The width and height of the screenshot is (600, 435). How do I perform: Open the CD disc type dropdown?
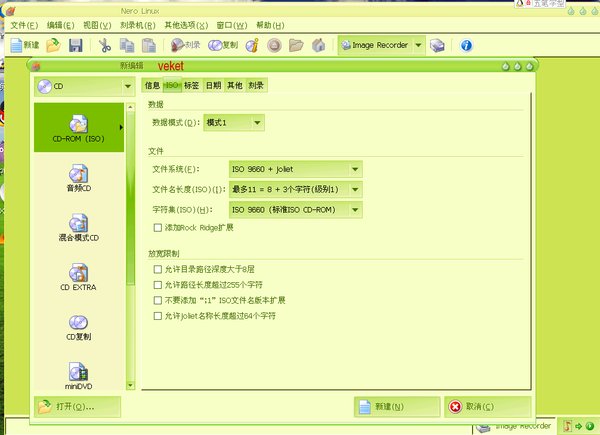coord(85,86)
